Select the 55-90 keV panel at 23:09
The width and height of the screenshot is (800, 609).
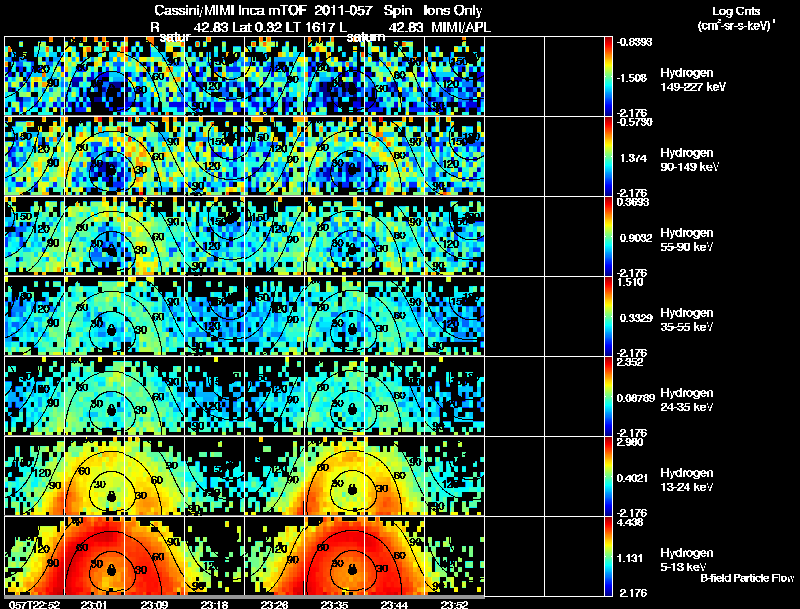click(155, 237)
